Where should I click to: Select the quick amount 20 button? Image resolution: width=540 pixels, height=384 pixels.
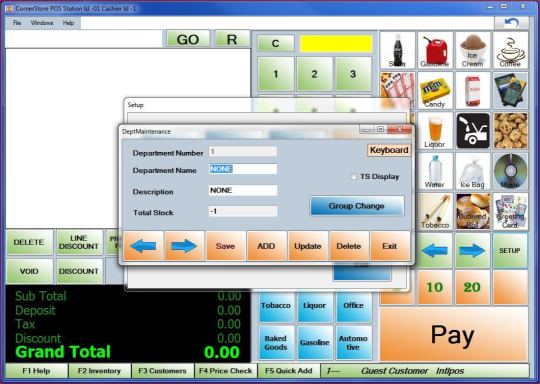point(472,287)
